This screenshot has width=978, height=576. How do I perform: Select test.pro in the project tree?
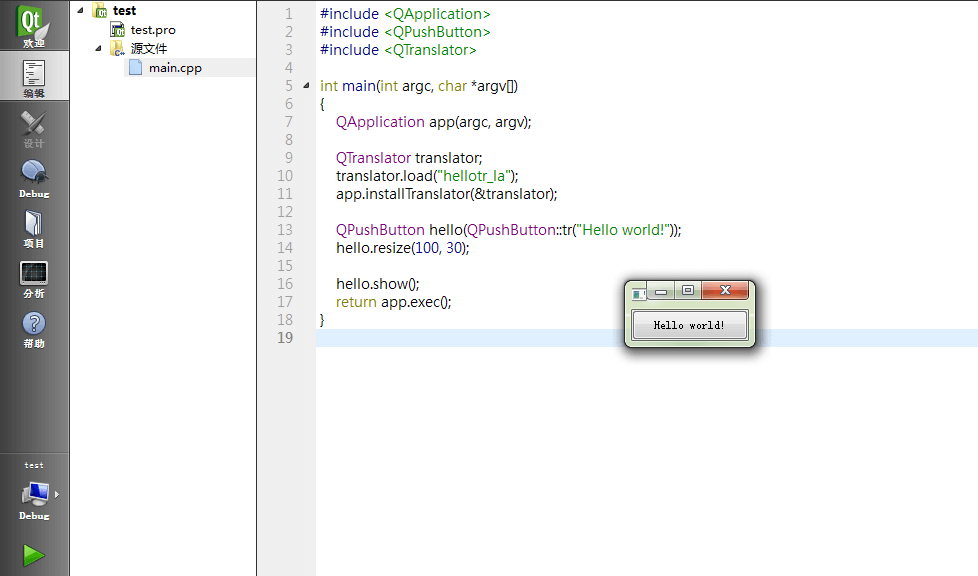(152, 30)
